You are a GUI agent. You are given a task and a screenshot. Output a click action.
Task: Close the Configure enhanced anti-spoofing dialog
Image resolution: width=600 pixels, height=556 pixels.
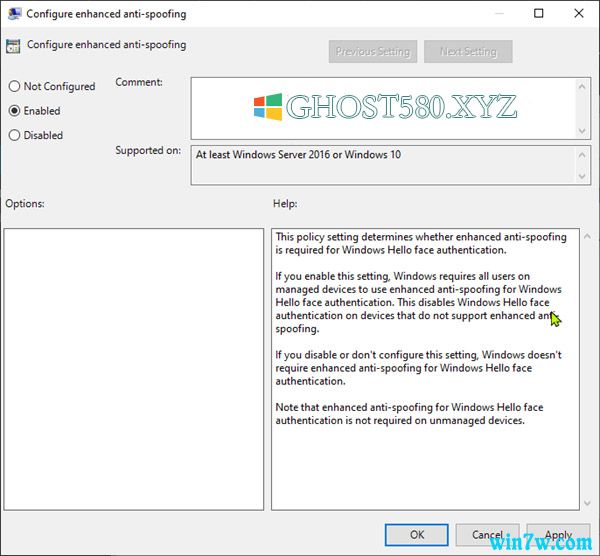579,13
